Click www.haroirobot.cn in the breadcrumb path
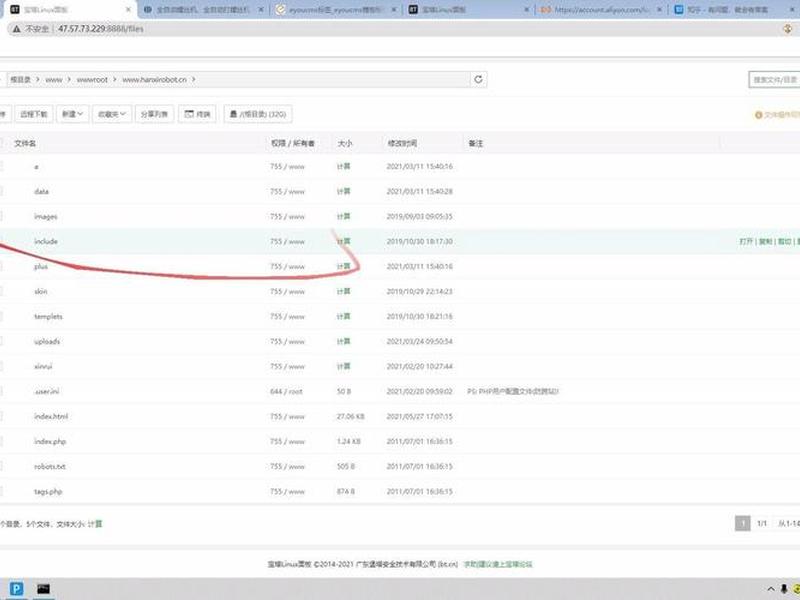The width and height of the screenshot is (800, 600). pyautogui.click(x=155, y=80)
